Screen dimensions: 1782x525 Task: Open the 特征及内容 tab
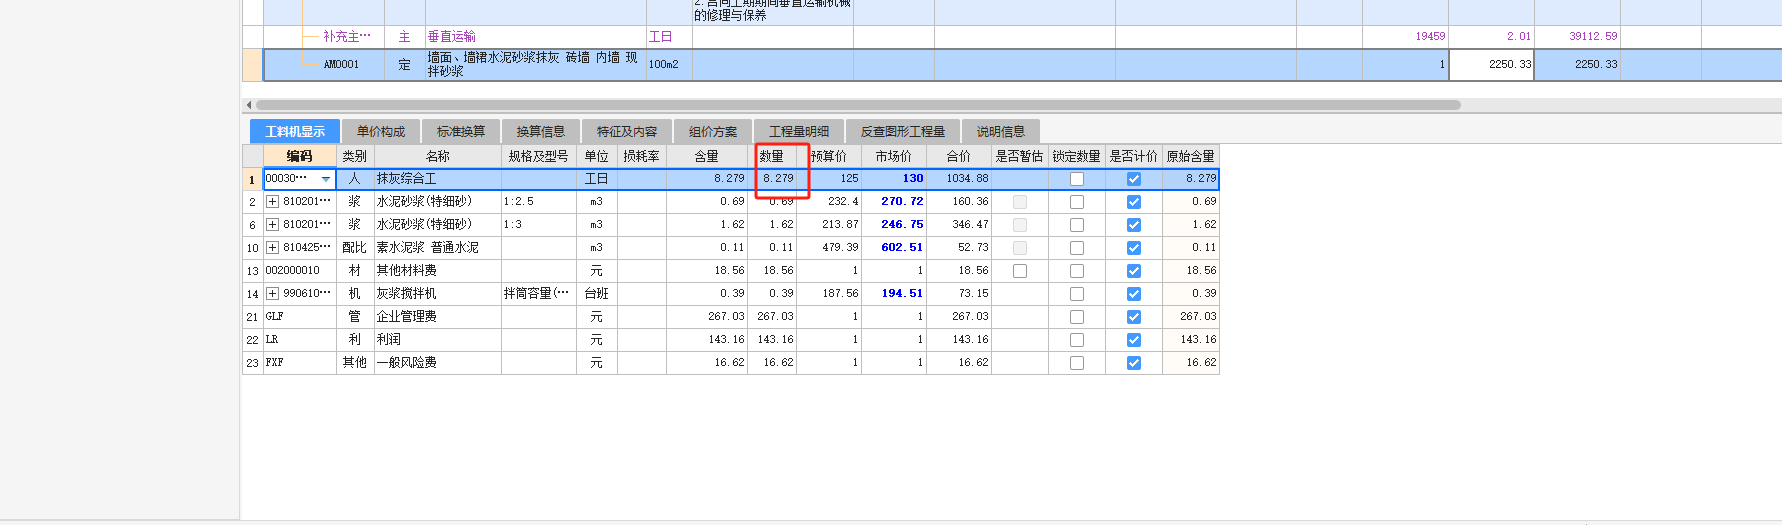tap(627, 132)
